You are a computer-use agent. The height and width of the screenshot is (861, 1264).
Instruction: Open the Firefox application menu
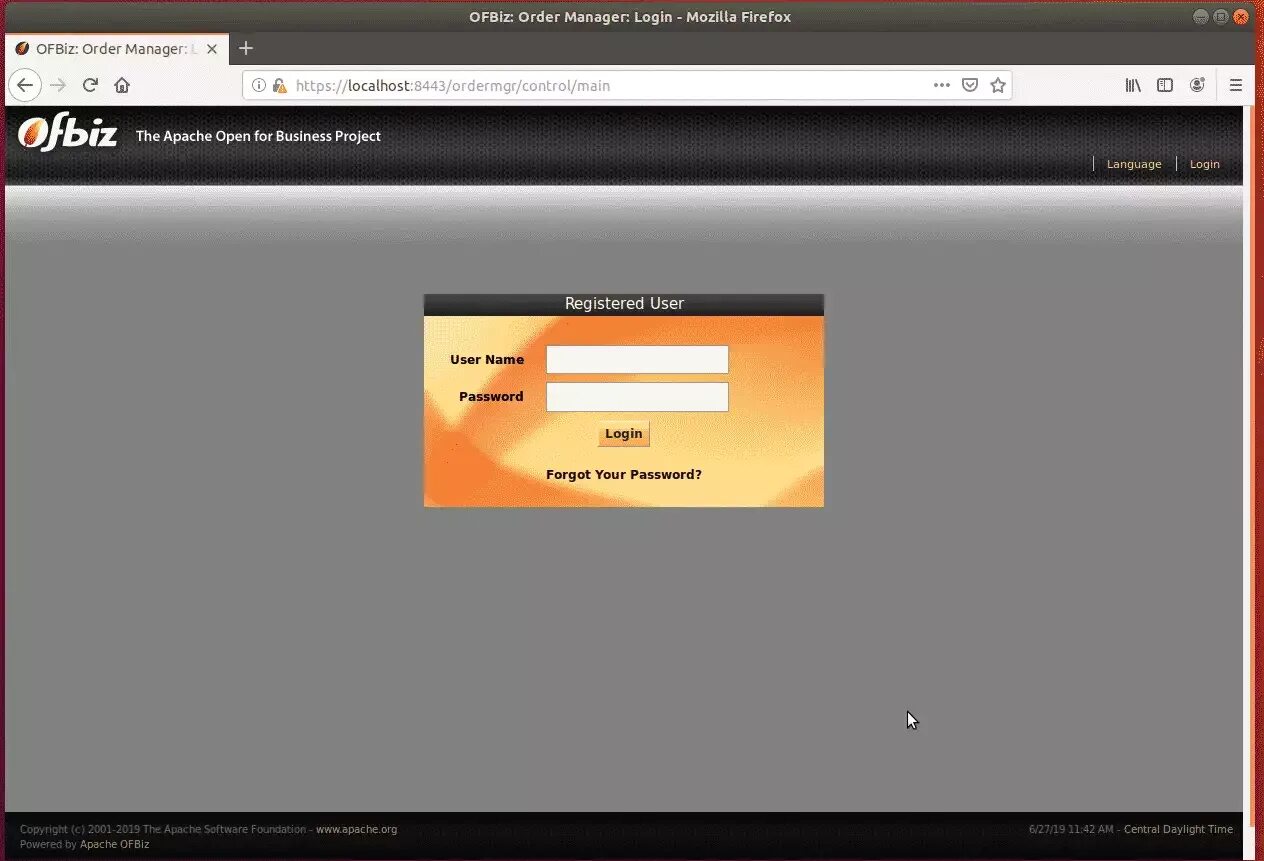click(x=1236, y=85)
